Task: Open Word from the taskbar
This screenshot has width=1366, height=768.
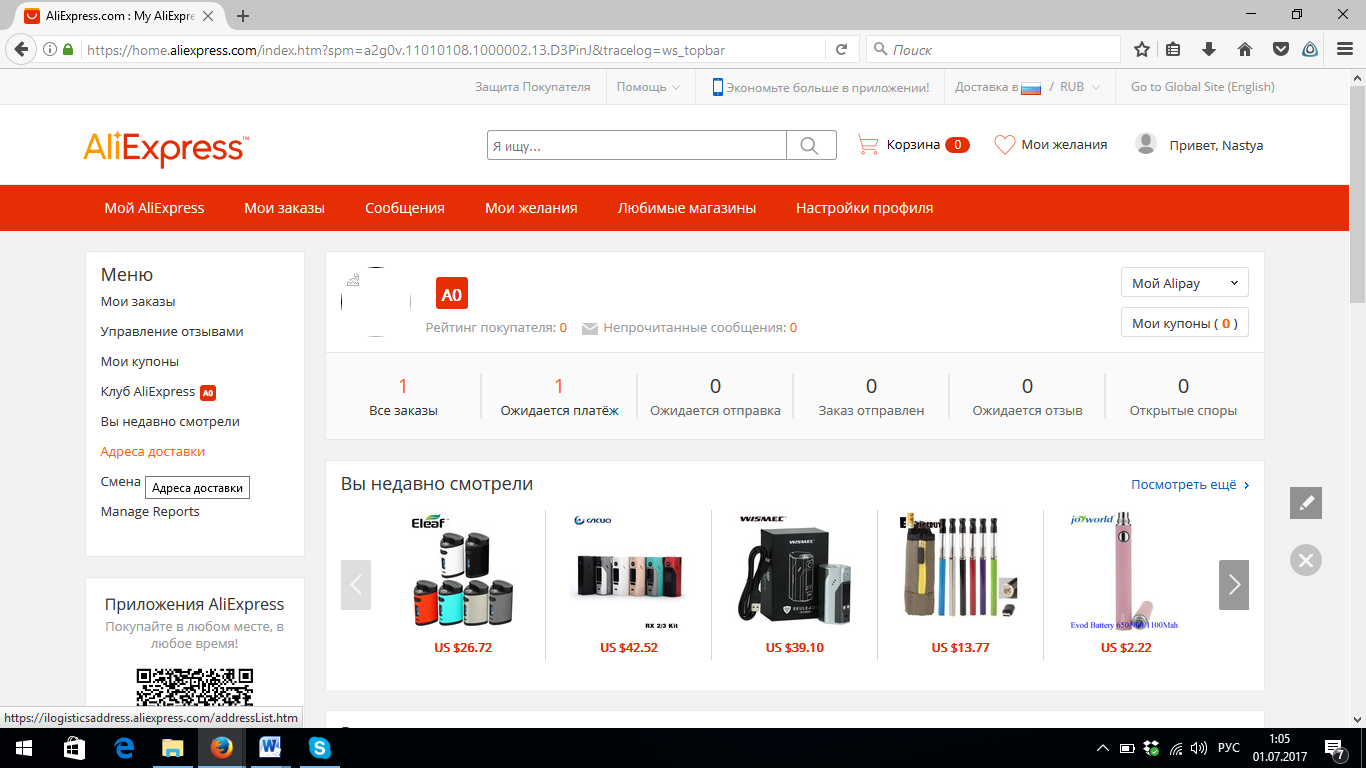Action: (270, 748)
